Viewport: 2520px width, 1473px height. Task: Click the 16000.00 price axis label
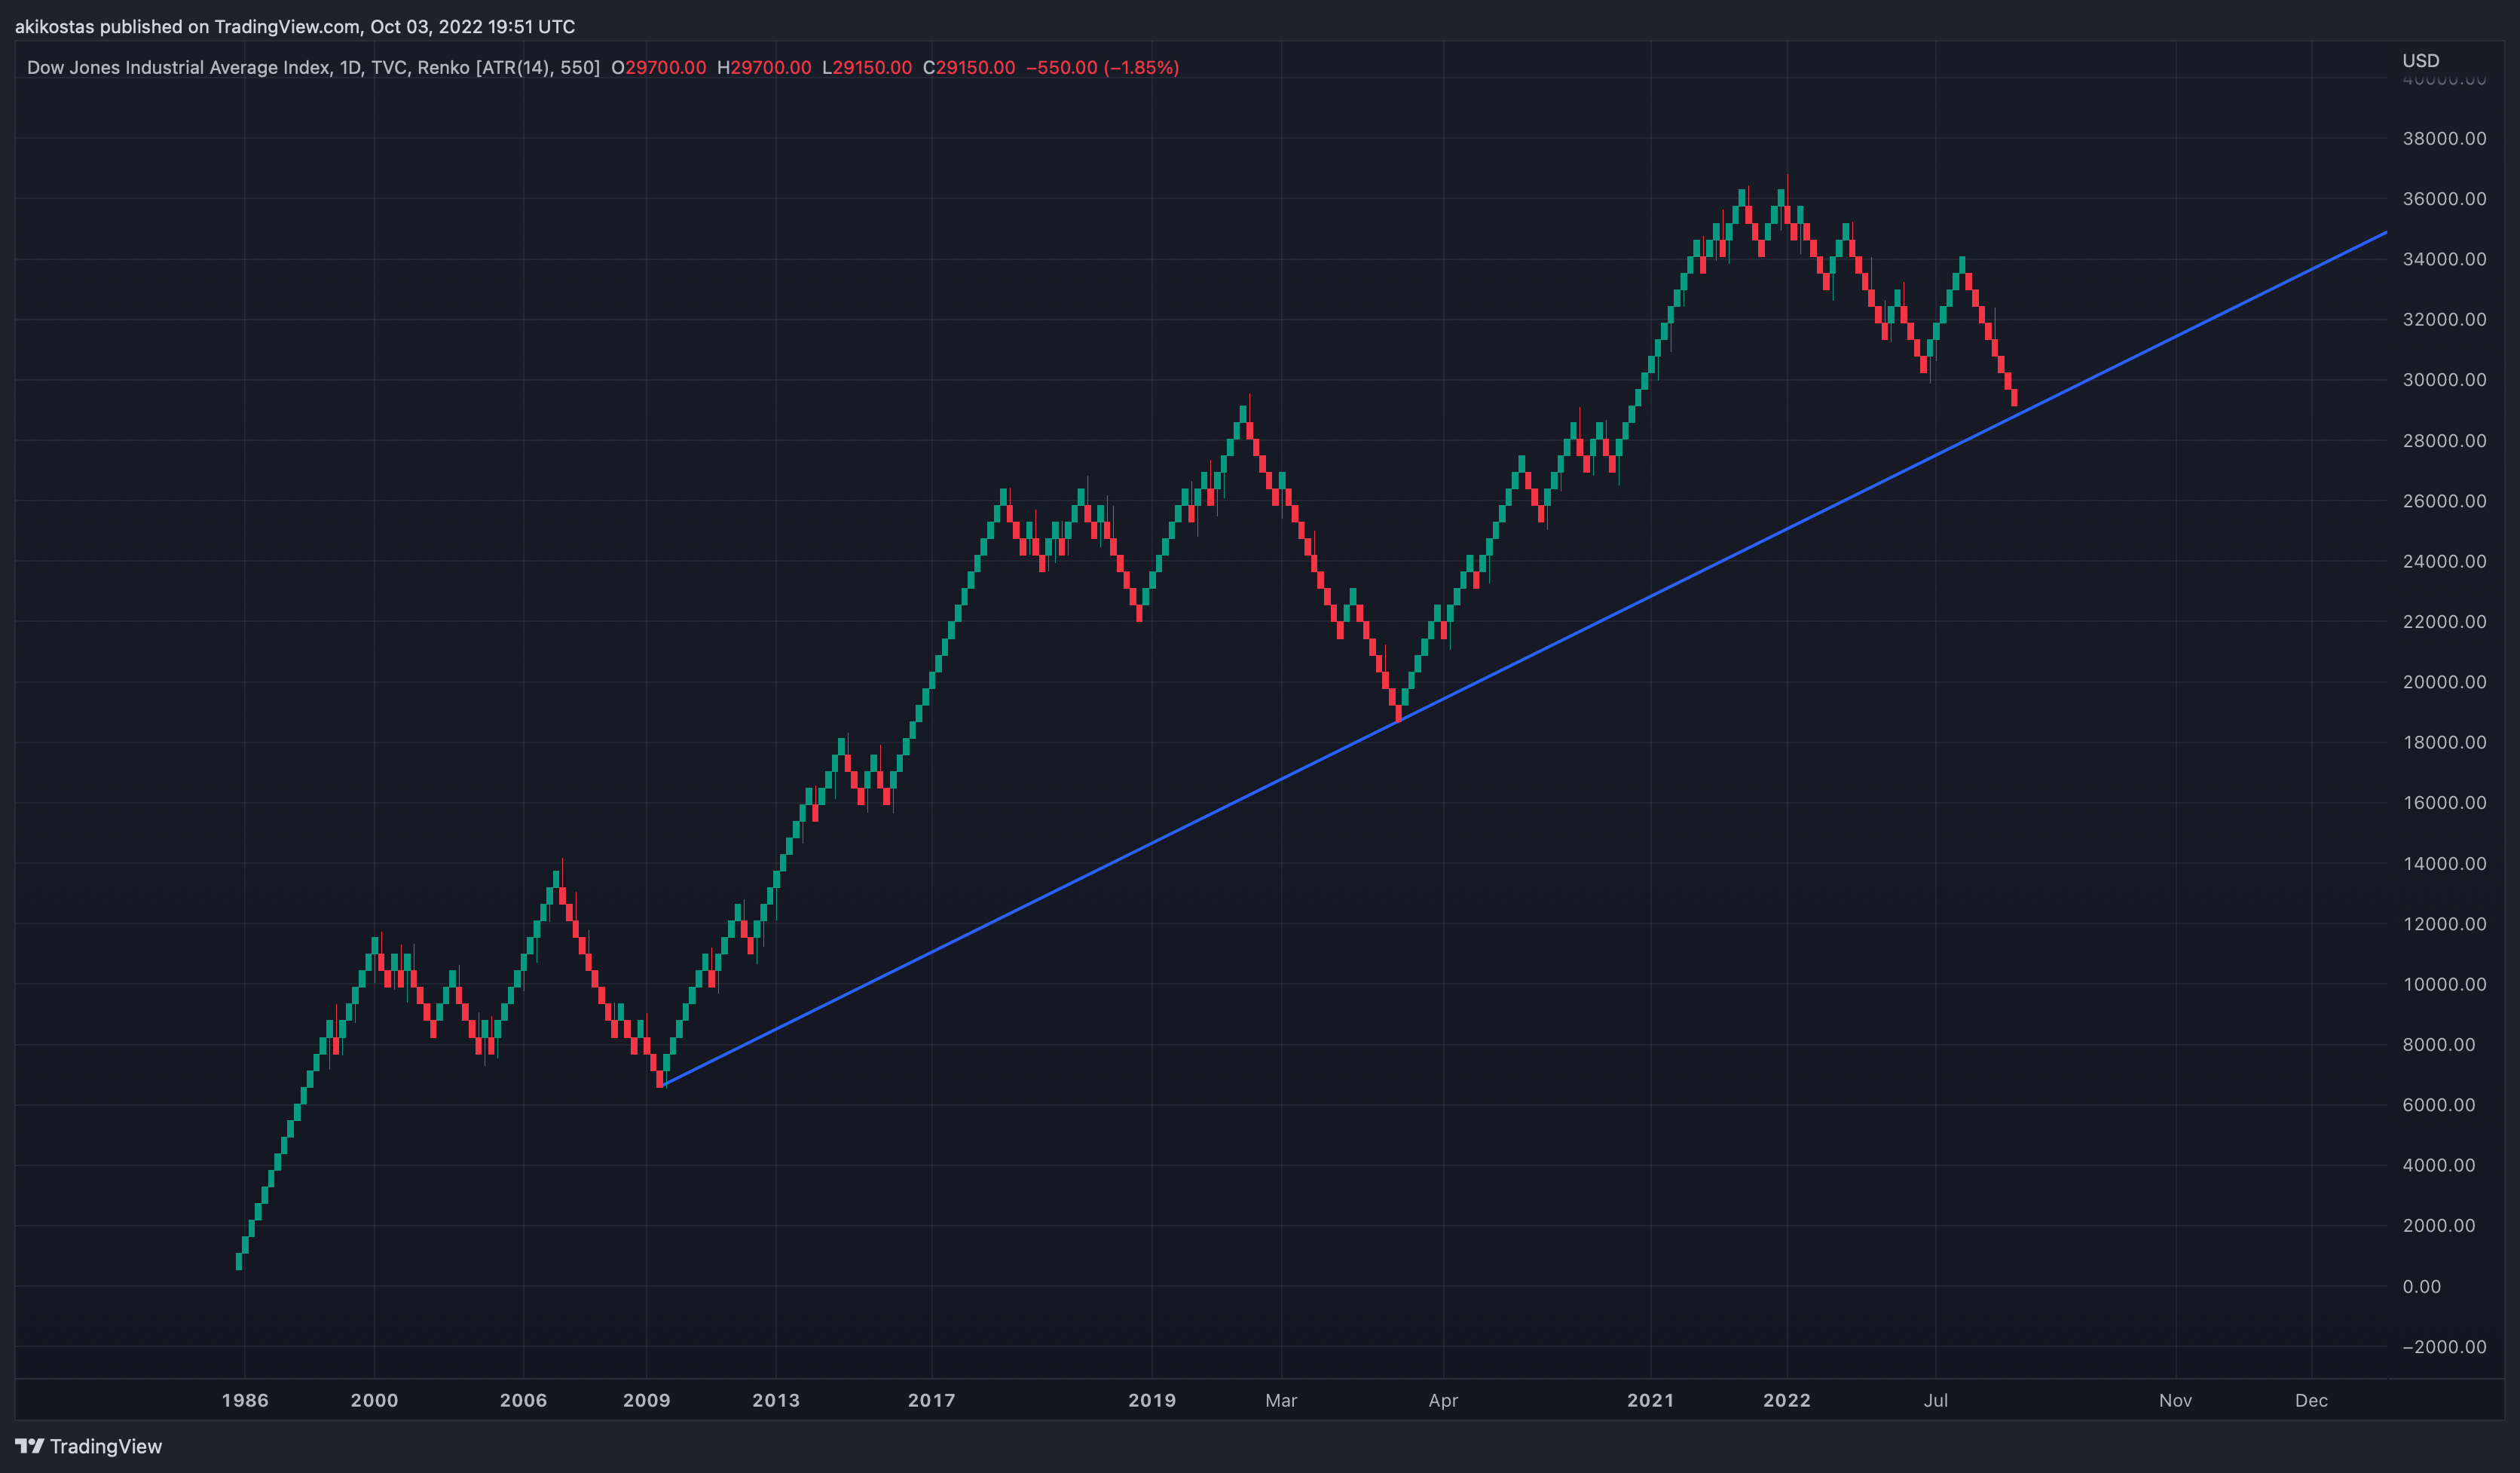point(2444,802)
